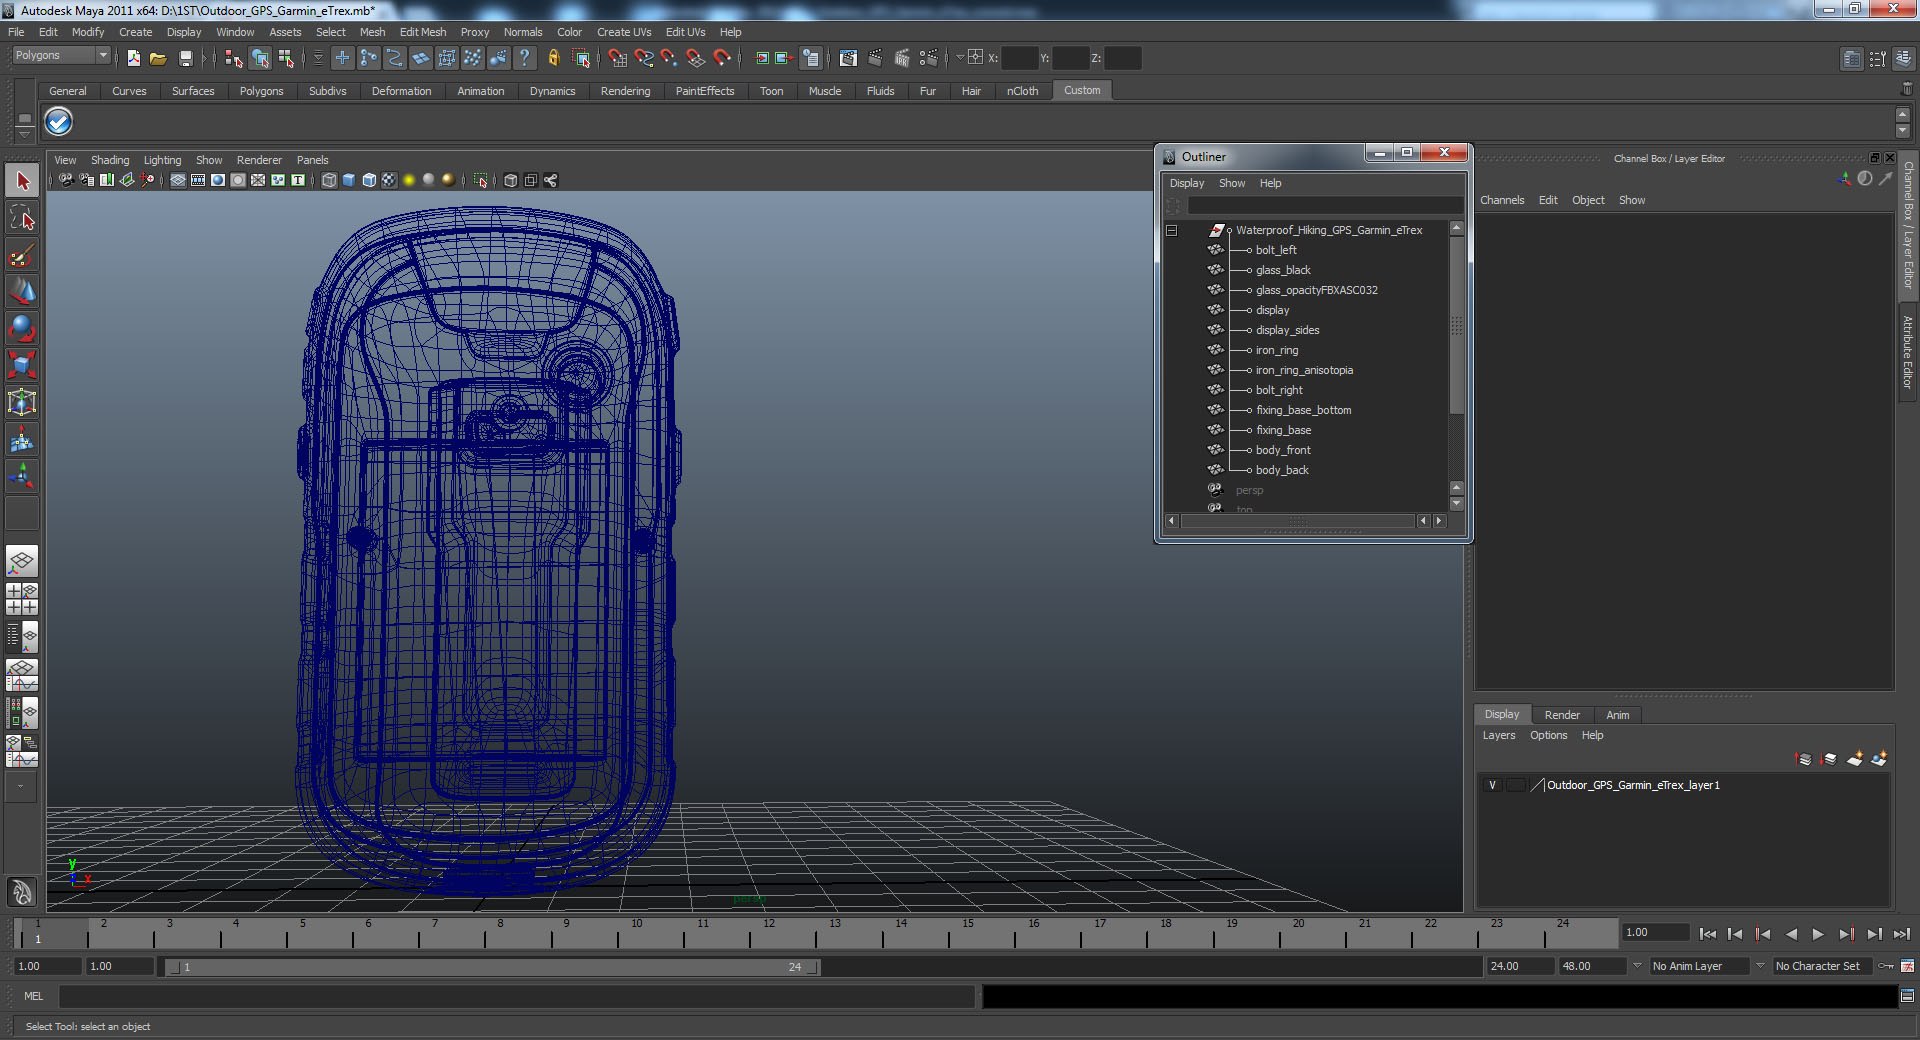Enable the use all lights icon
Screen dimensions: 1920x1040
[409, 180]
